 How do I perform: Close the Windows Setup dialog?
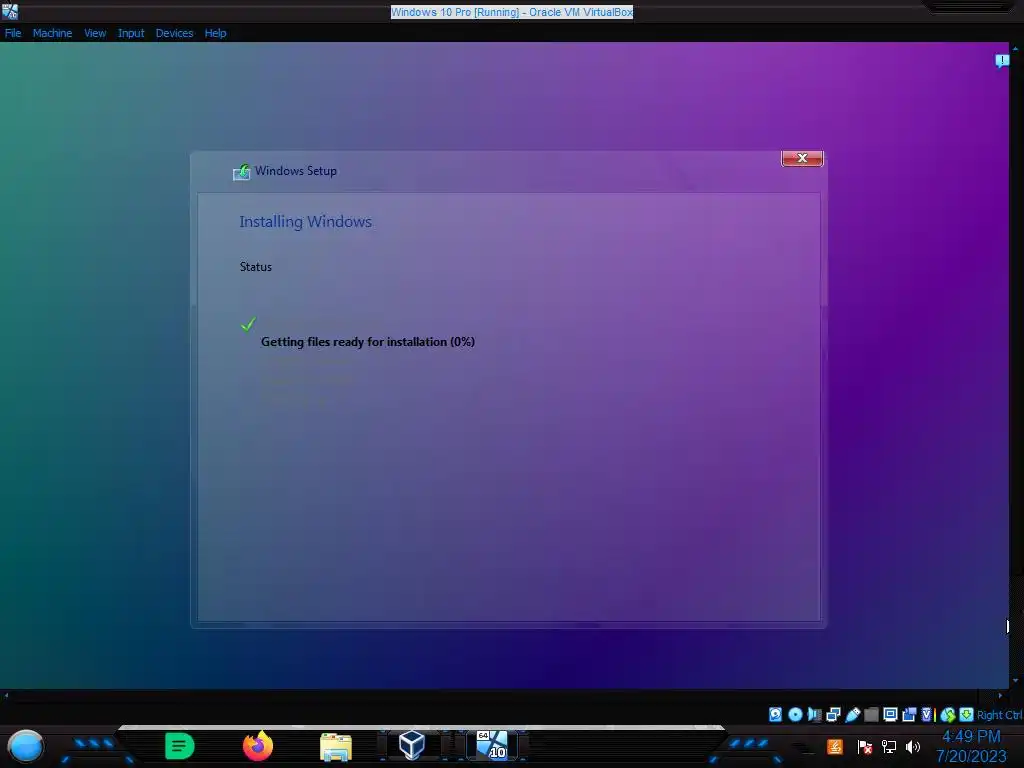802,158
